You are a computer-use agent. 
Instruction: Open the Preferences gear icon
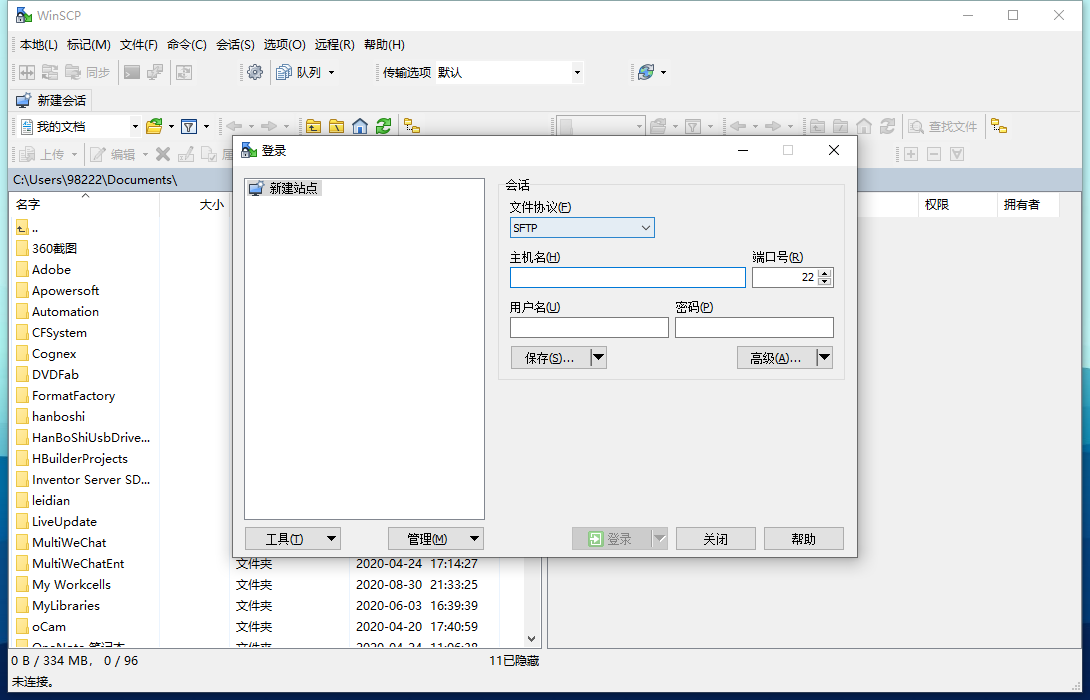[255, 72]
